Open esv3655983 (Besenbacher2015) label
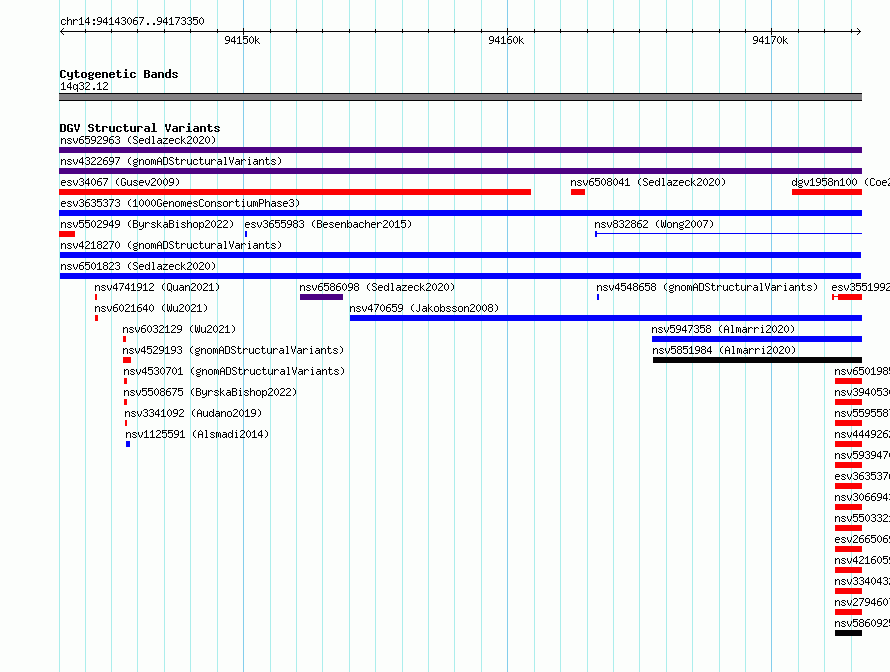 [x=328, y=224]
